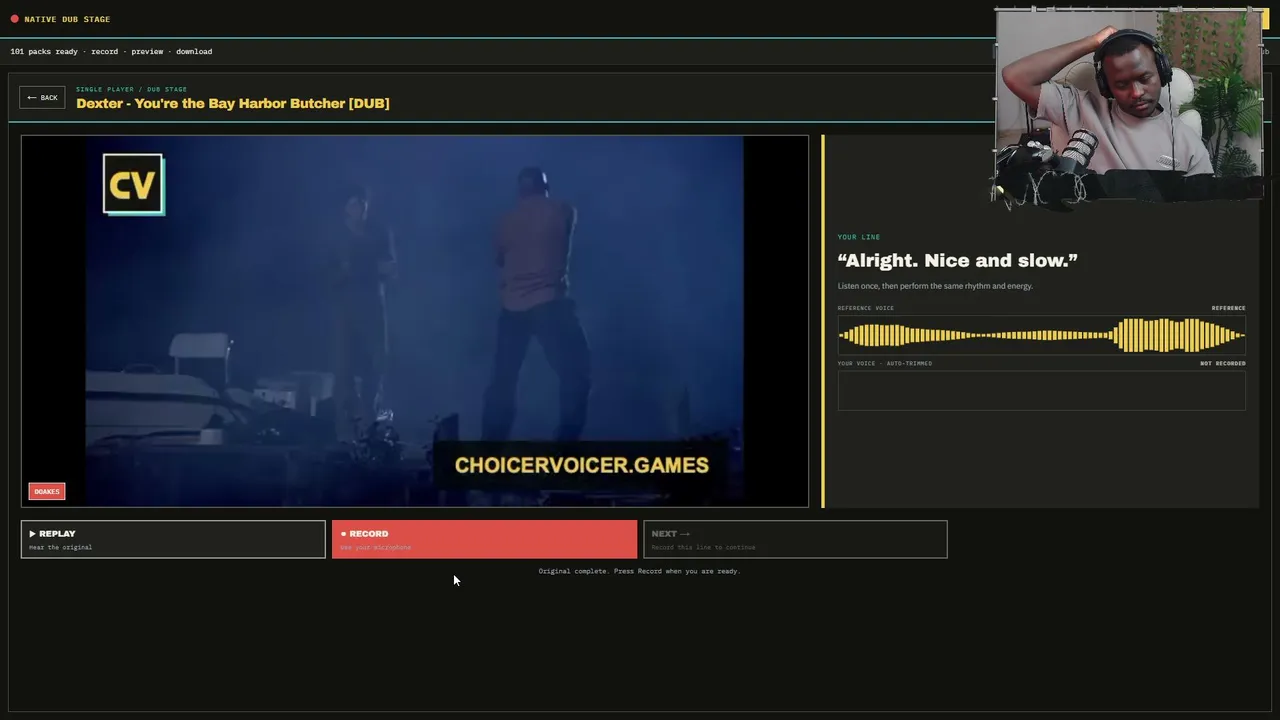Click the CV logo on the video

click(133, 184)
